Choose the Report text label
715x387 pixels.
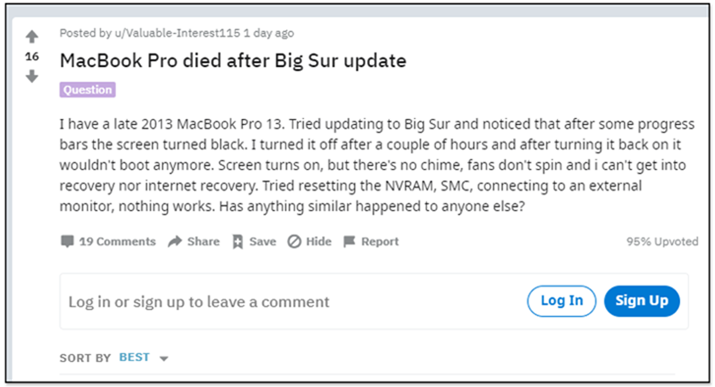[x=380, y=242]
